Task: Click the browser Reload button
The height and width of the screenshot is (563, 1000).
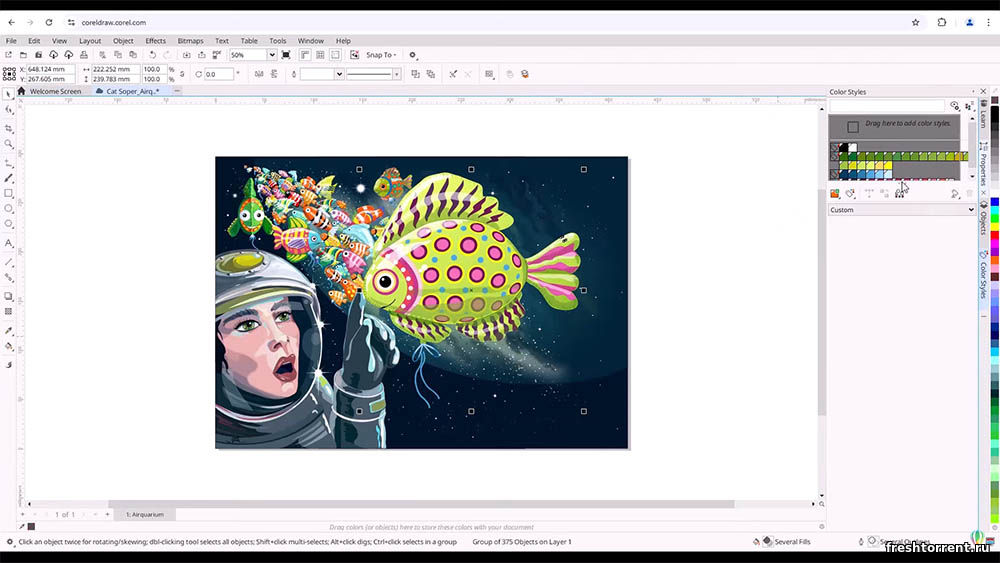Action: tap(48, 22)
